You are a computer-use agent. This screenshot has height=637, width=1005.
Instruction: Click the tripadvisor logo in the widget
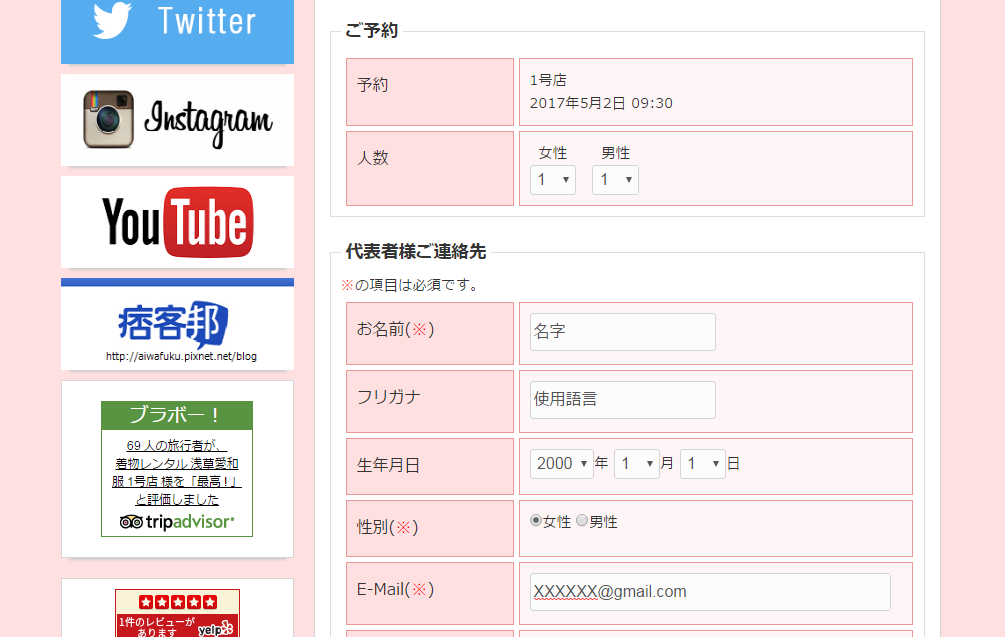tap(177, 522)
